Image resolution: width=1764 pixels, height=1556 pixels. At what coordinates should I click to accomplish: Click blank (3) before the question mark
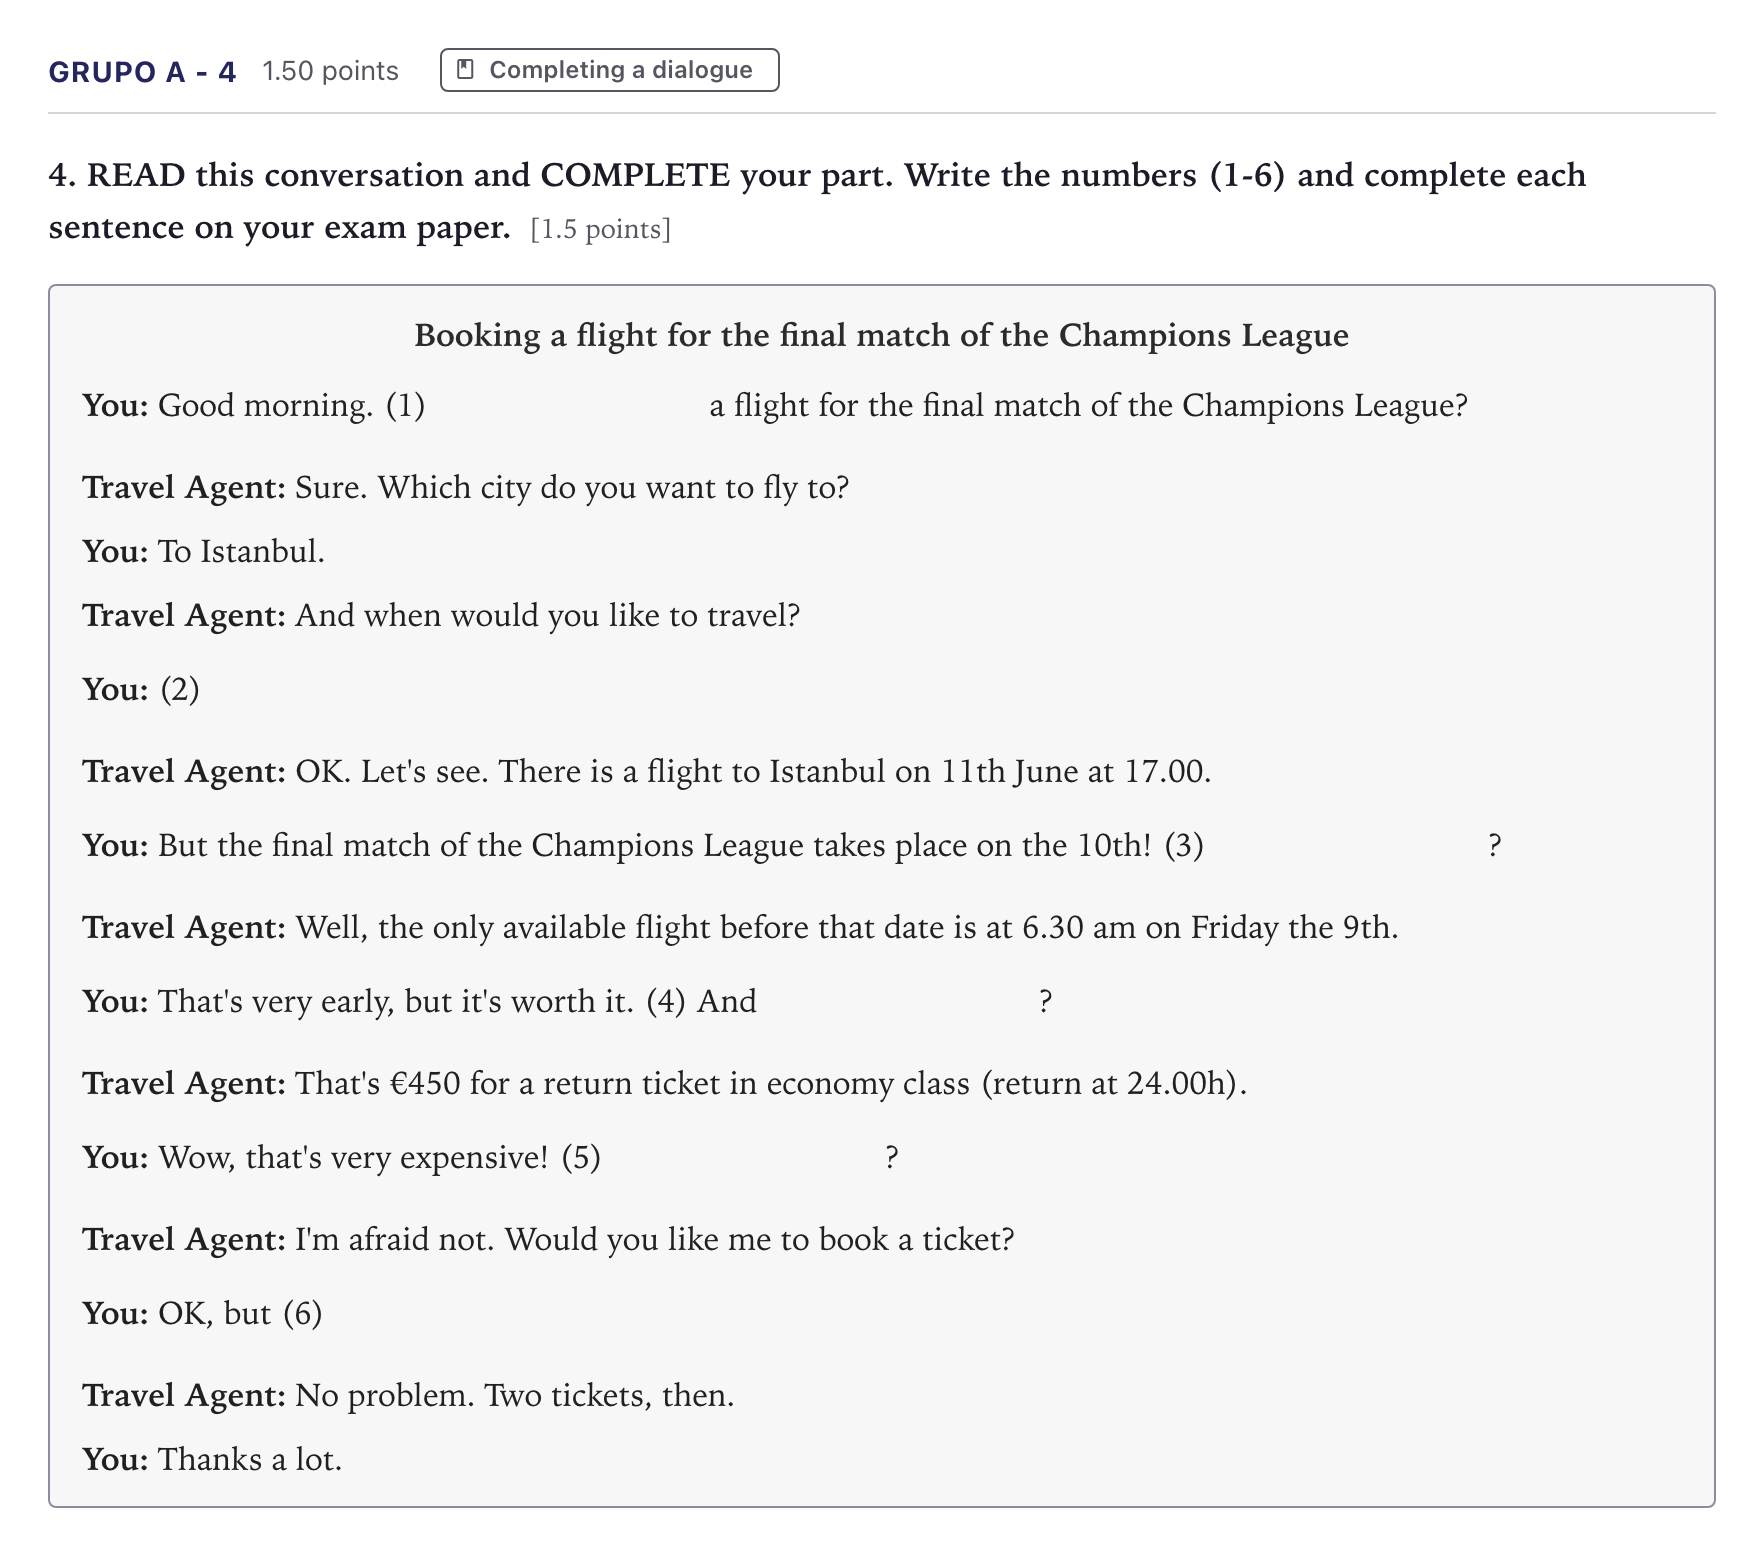pos(1346,846)
